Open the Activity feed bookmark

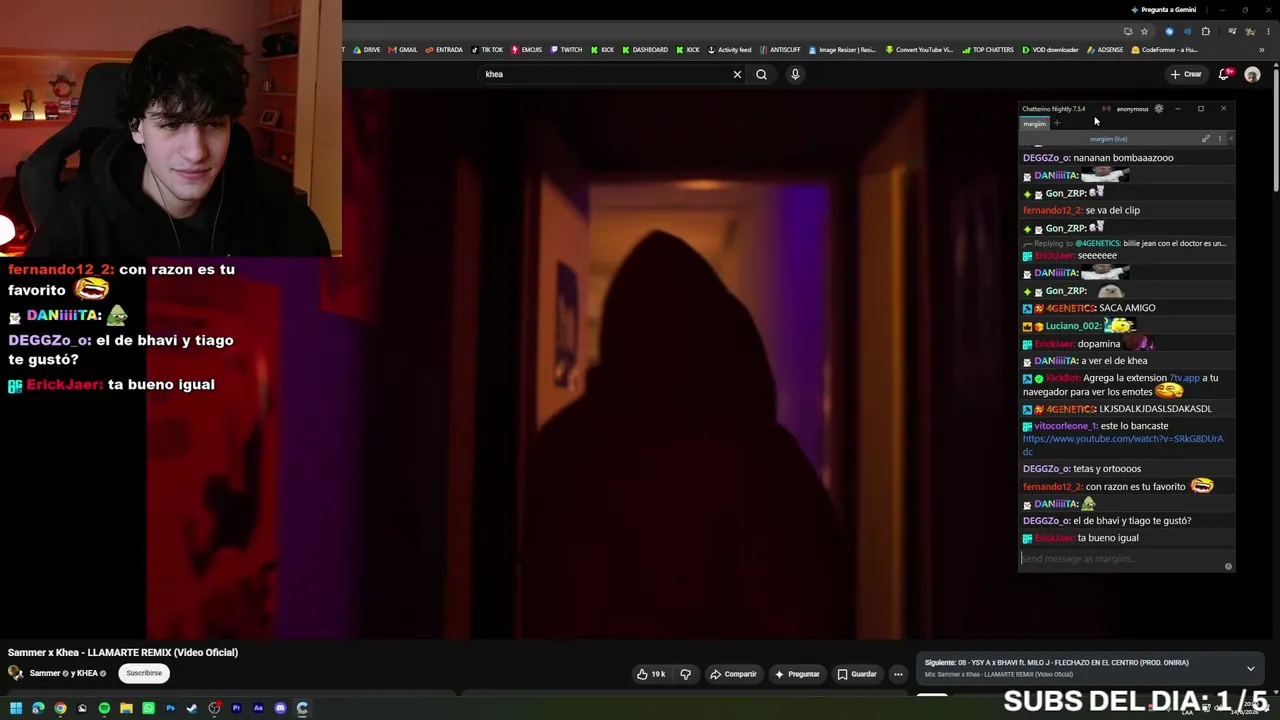(729, 50)
